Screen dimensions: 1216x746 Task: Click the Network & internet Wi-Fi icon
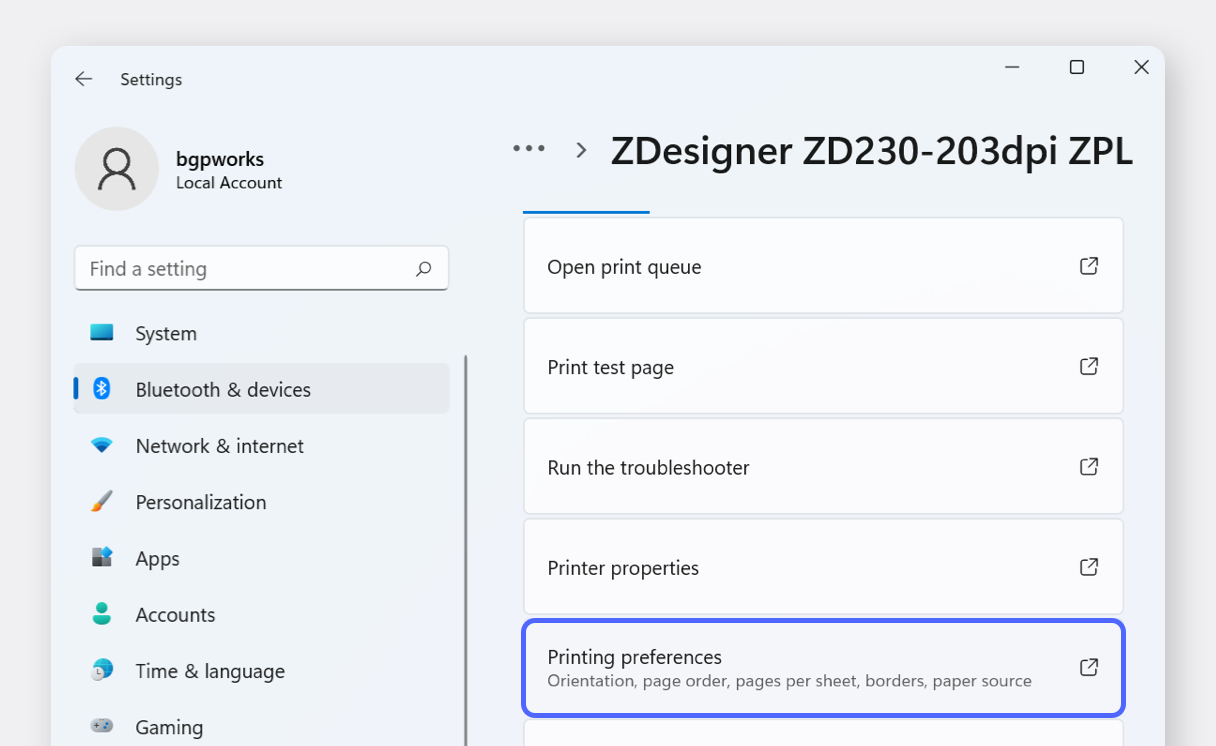tap(102, 446)
